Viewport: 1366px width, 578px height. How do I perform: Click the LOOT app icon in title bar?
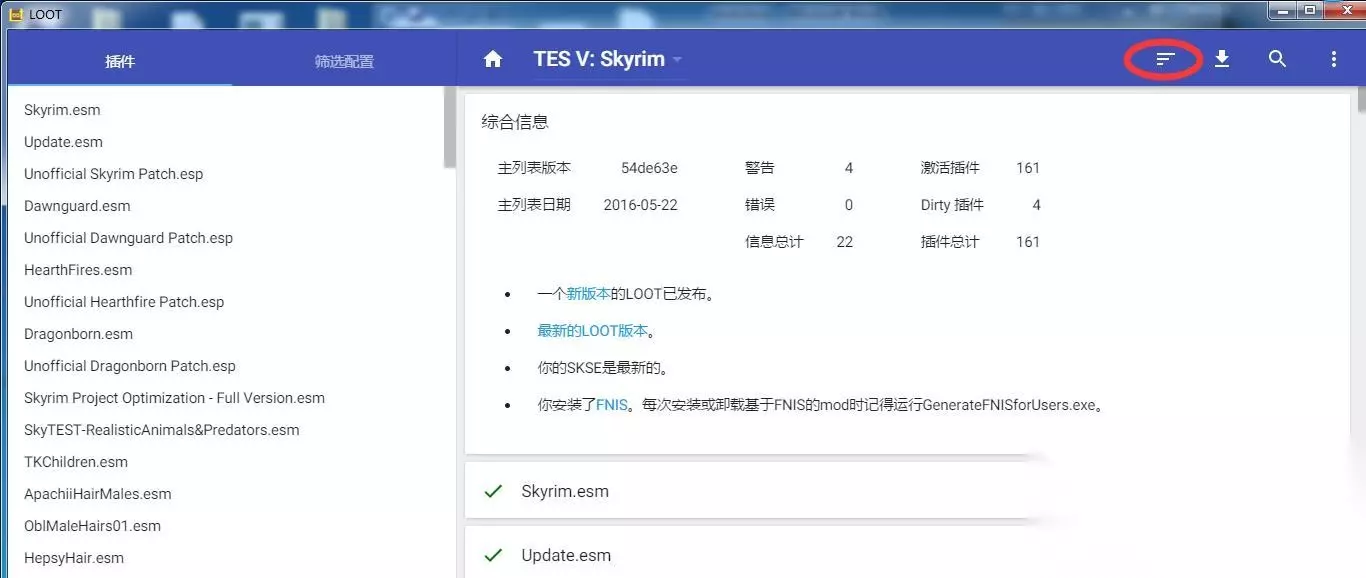[16, 14]
